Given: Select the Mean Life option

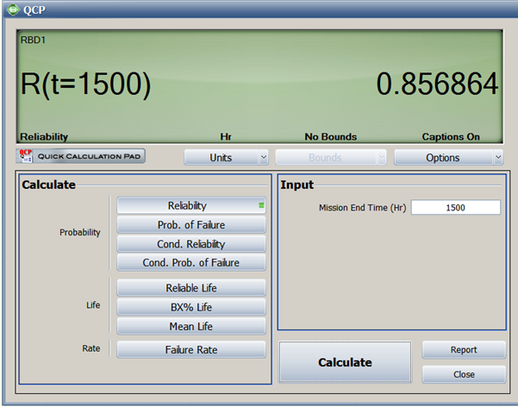Looking at the screenshot, I should tap(191, 326).
